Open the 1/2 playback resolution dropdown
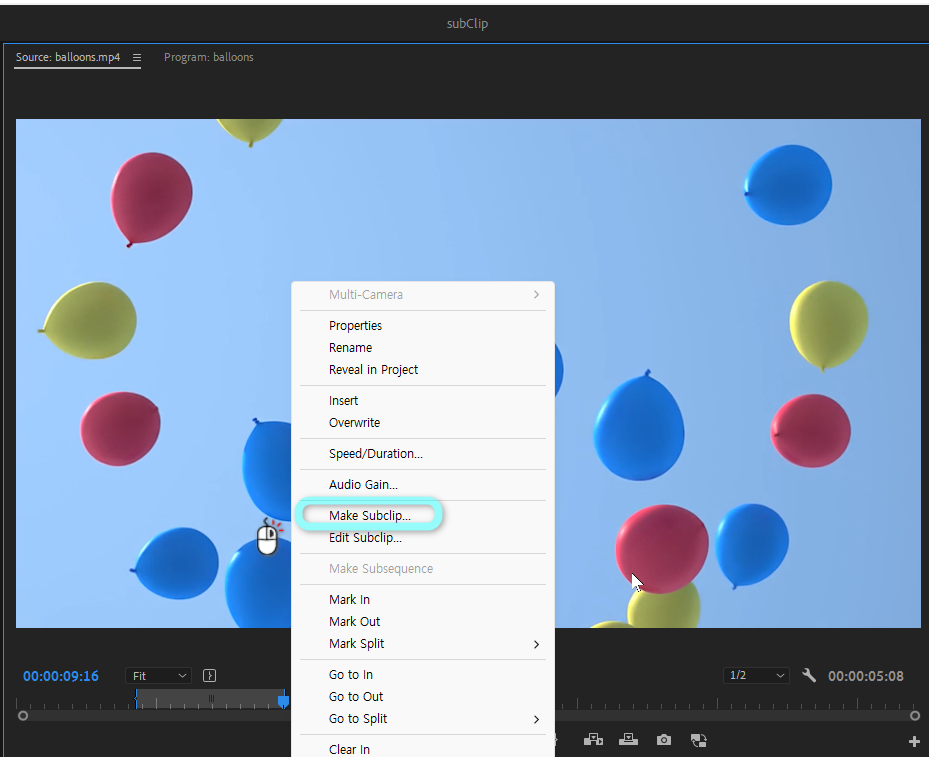Screen dimensions: 929x757 point(755,676)
